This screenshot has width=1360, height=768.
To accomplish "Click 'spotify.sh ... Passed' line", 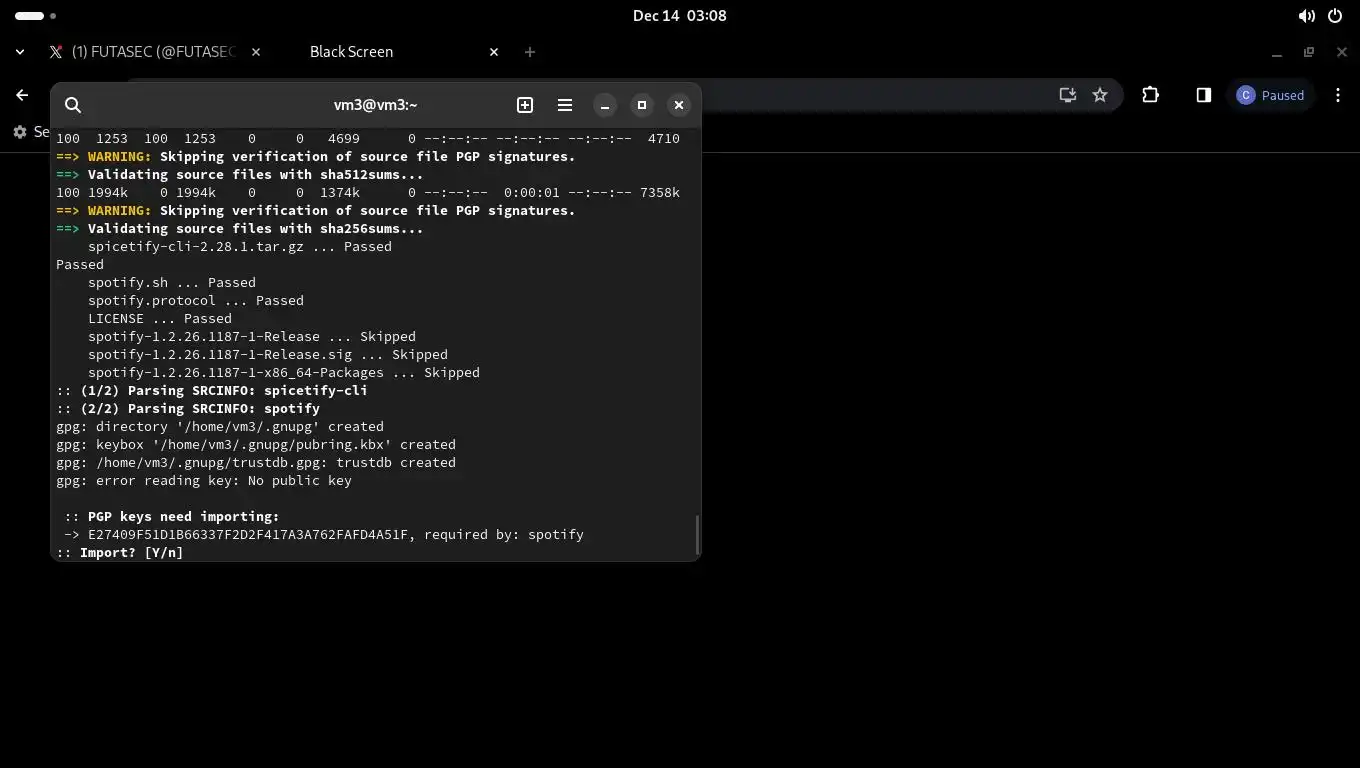I will pos(172,282).
